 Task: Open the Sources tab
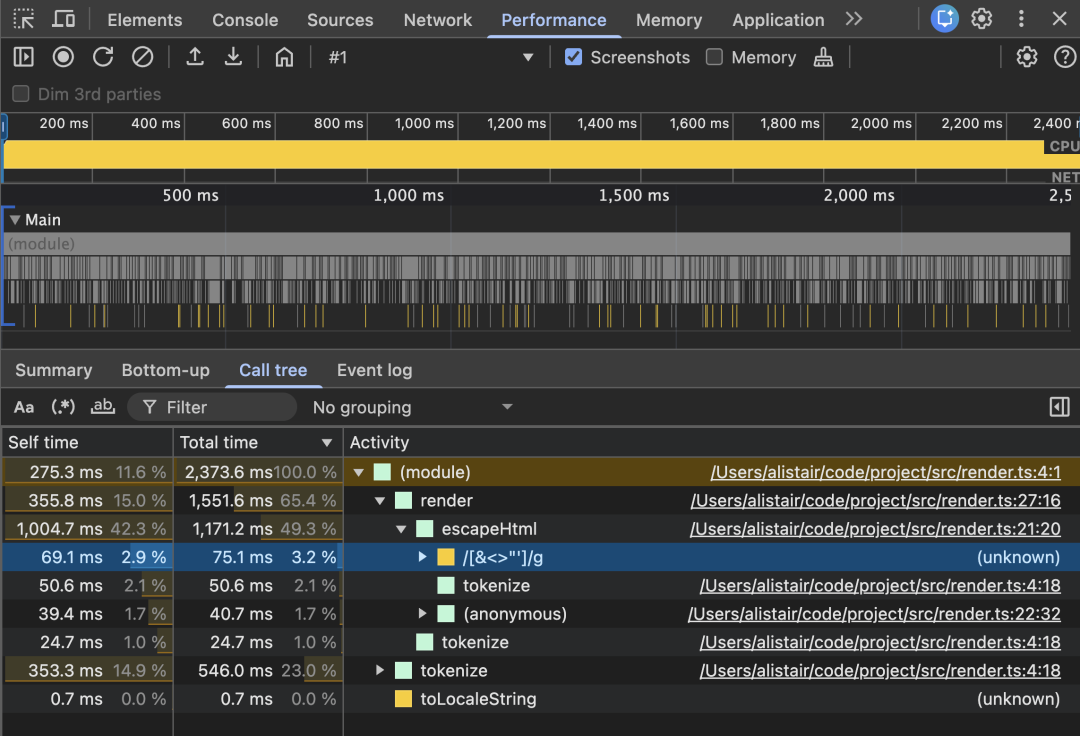coord(340,20)
